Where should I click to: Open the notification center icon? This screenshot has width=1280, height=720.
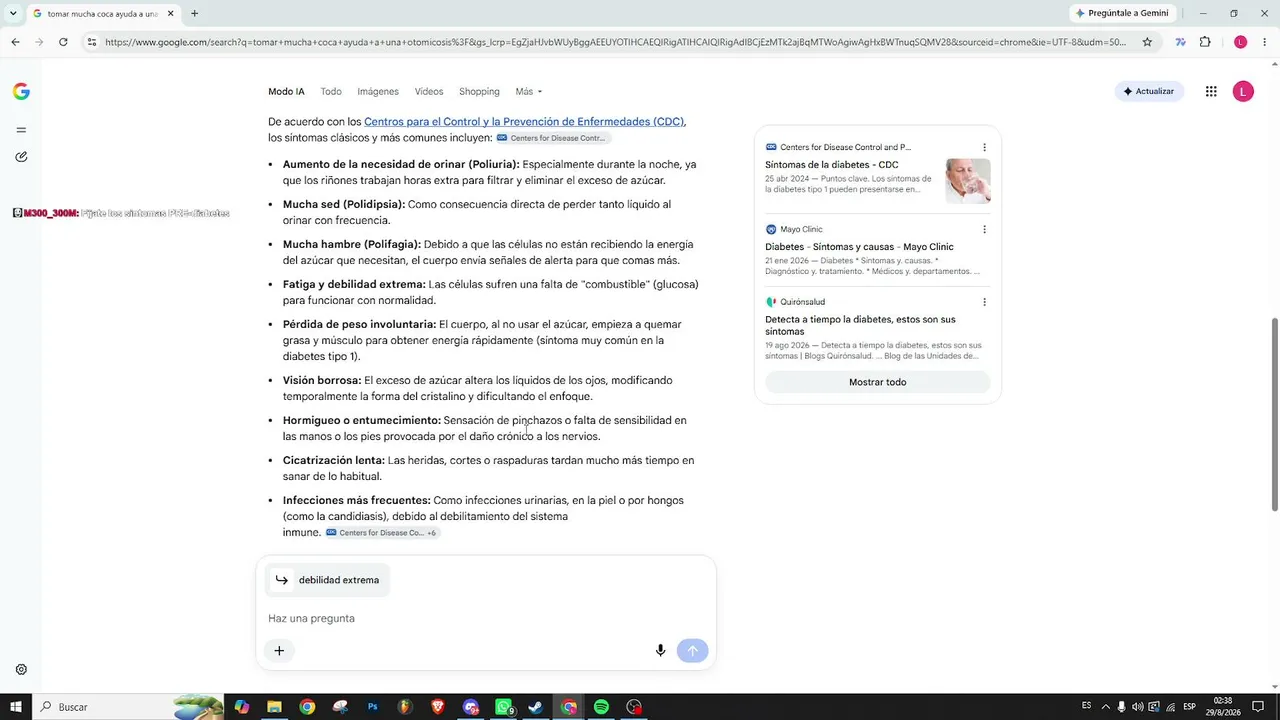1258,707
